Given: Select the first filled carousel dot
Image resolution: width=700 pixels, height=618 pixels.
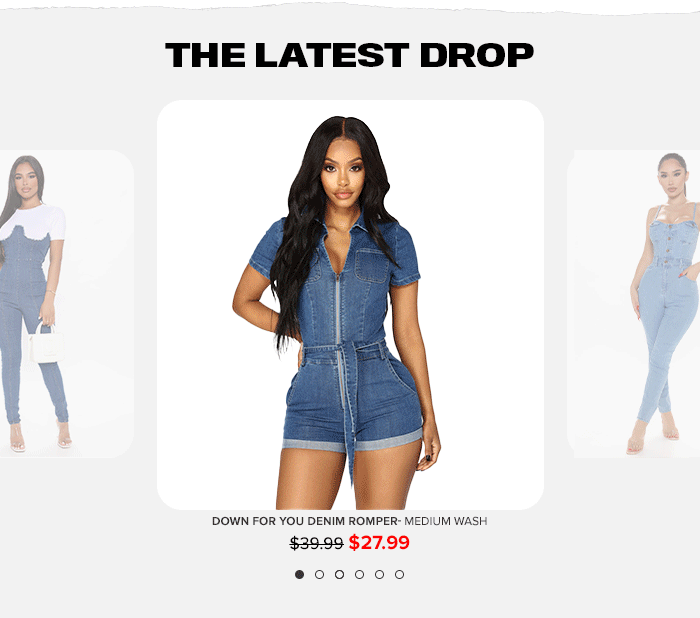Looking at the screenshot, I should pos(300,574).
